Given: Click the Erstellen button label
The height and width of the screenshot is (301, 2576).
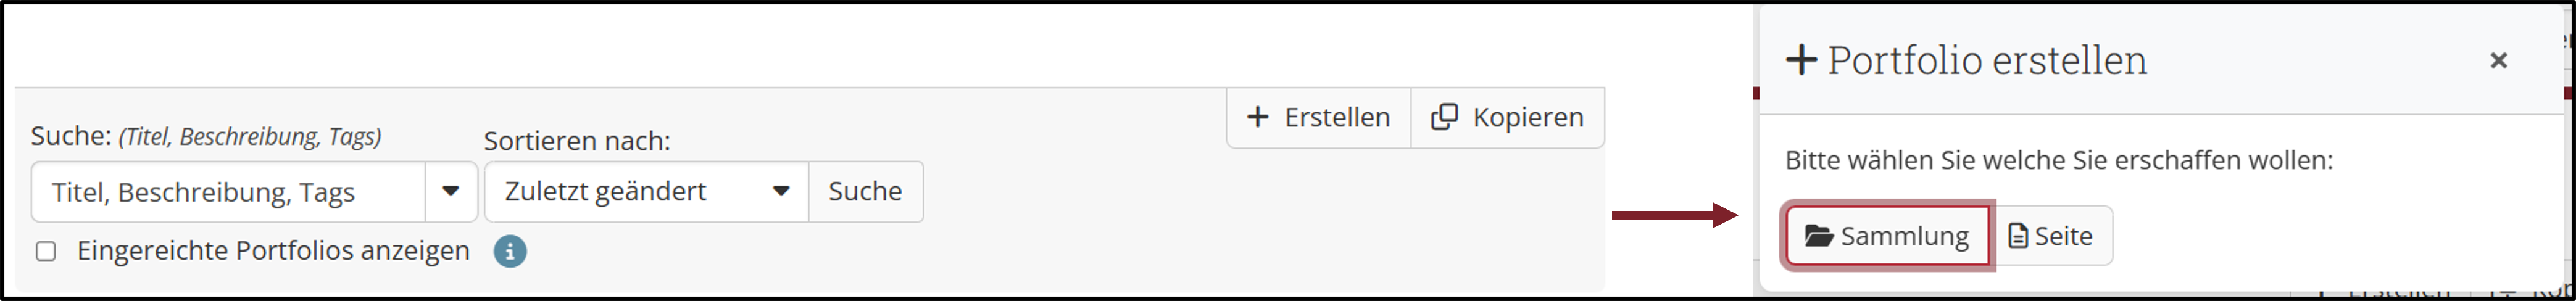Looking at the screenshot, I should (x=1337, y=117).
